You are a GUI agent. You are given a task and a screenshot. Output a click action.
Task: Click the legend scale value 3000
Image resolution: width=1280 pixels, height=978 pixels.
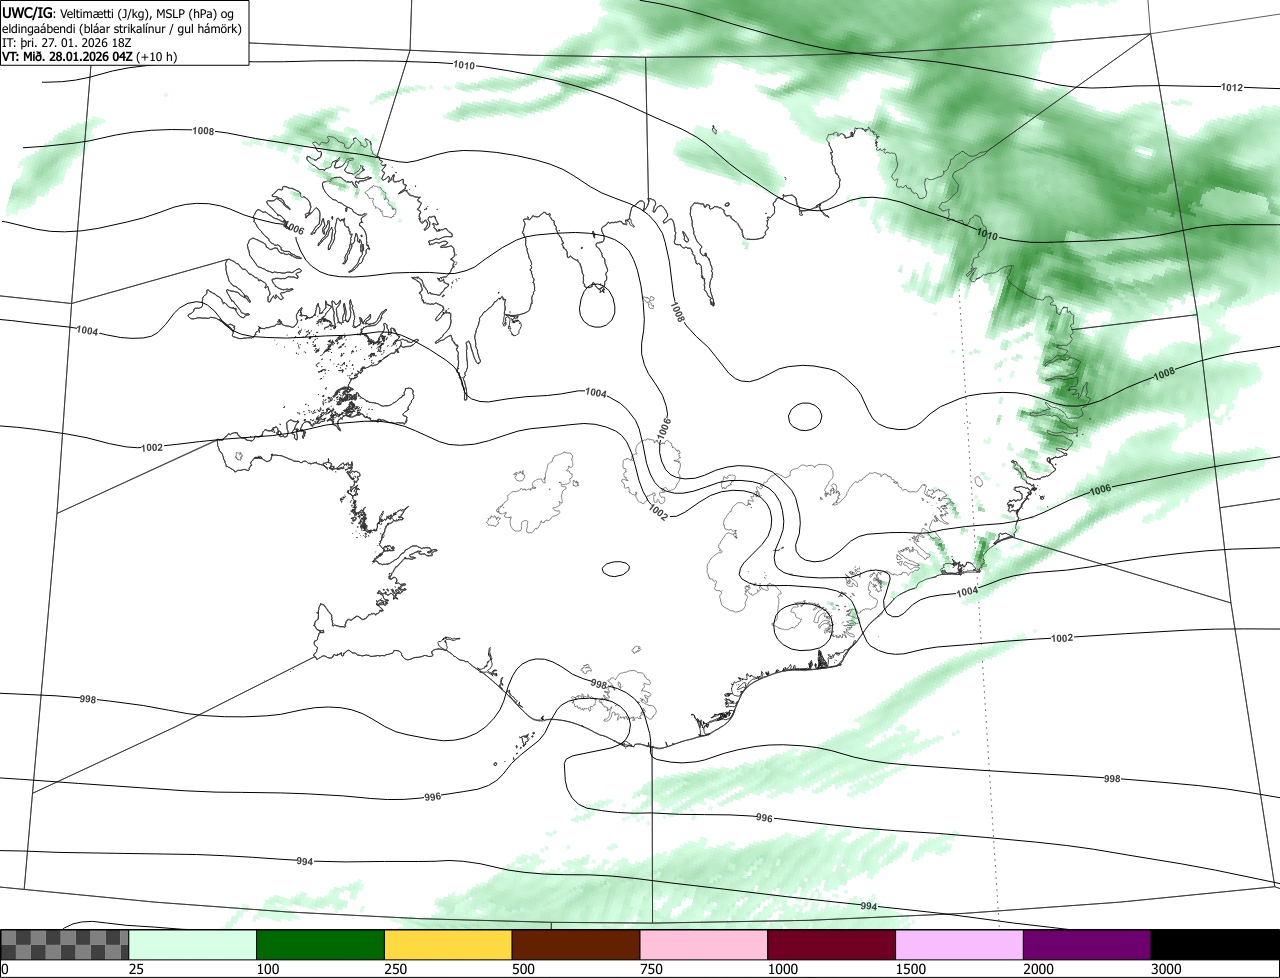tap(1166, 969)
